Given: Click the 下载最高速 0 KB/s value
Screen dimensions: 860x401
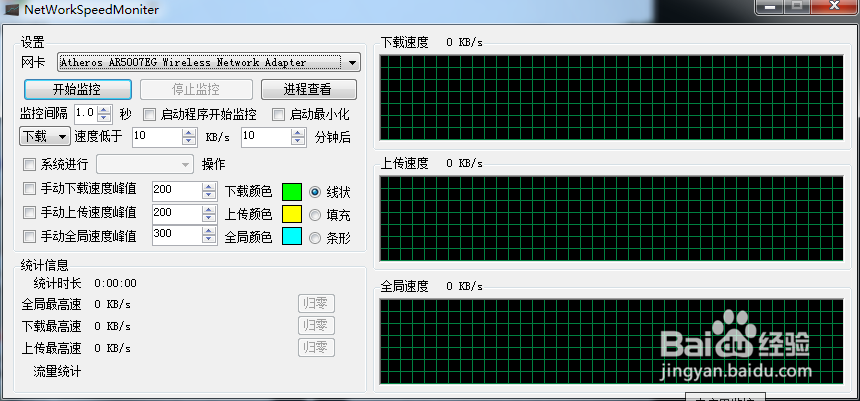Looking at the screenshot, I should pos(112,326).
